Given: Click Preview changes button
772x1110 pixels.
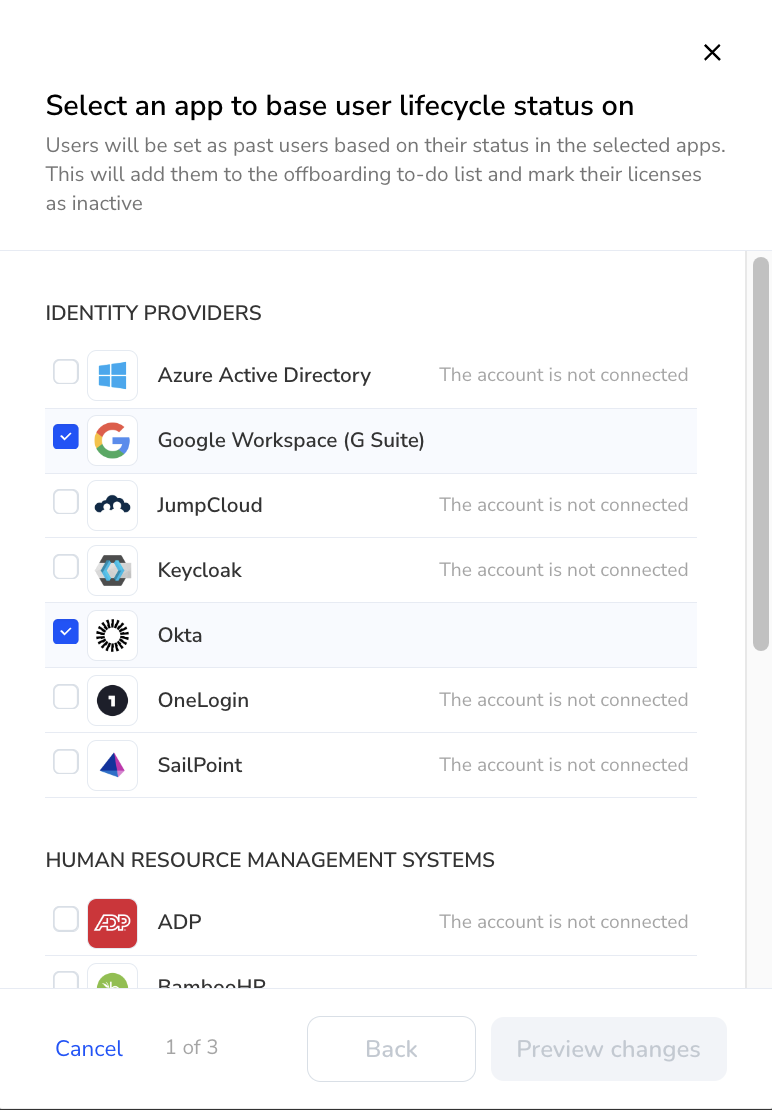Looking at the screenshot, I should 609,1049.
